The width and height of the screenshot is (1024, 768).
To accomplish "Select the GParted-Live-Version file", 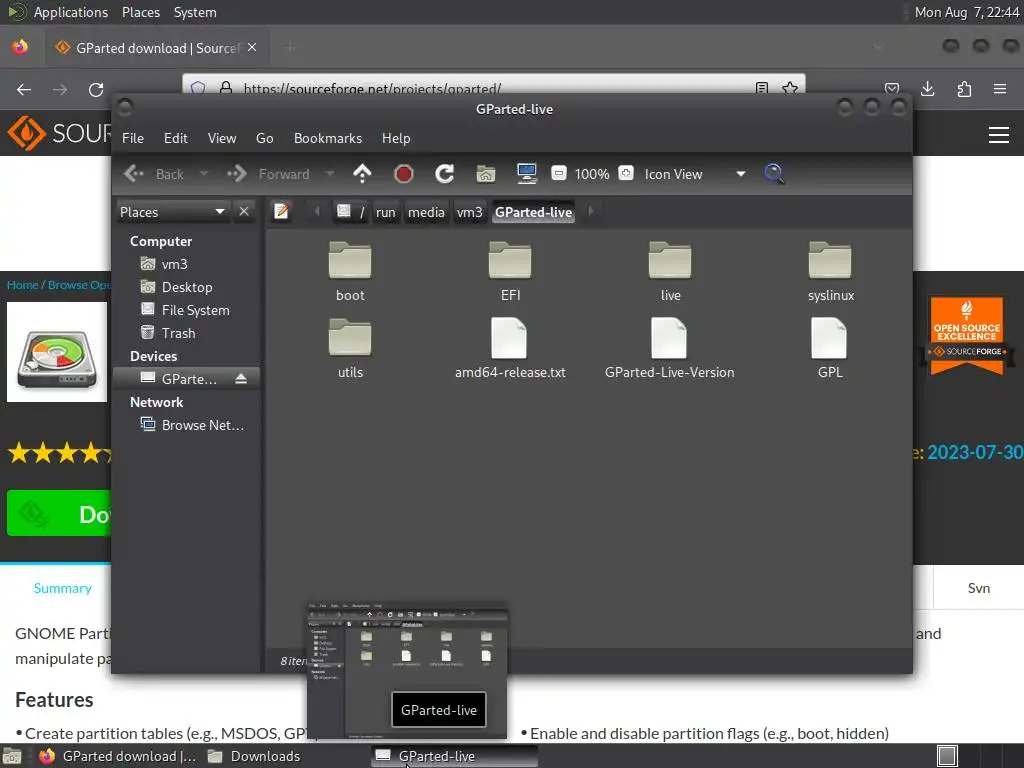I will (x=669, y=349).
